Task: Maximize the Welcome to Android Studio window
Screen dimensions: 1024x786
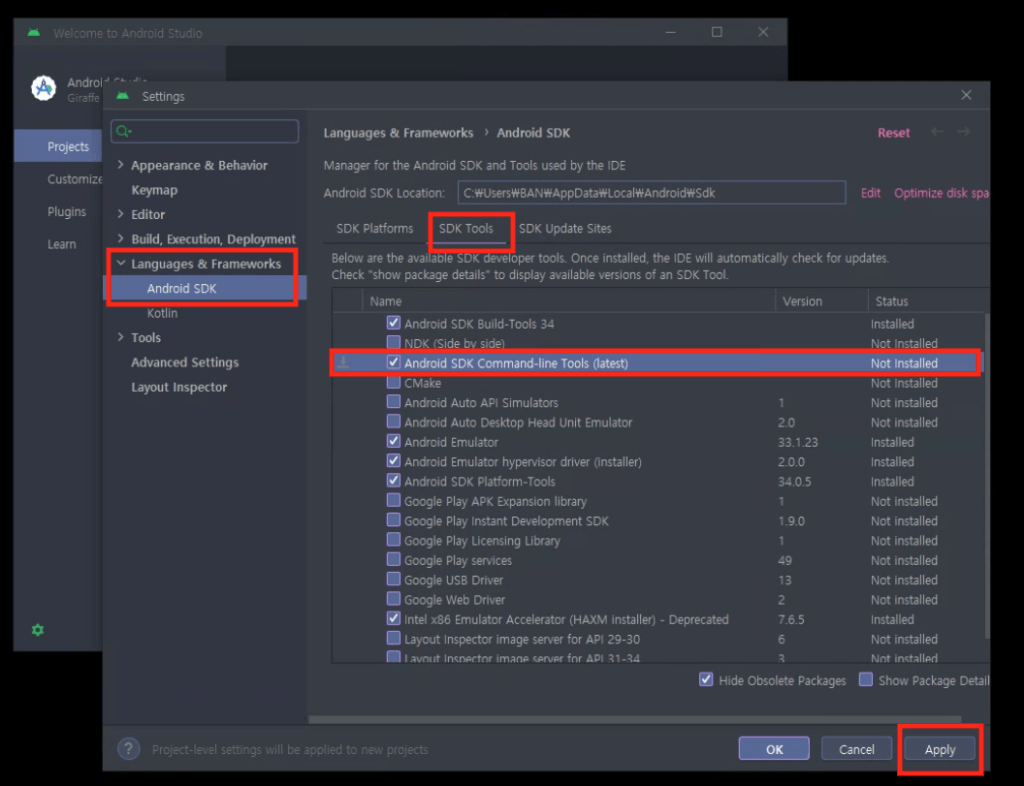Action: click(x=716, y=32)
